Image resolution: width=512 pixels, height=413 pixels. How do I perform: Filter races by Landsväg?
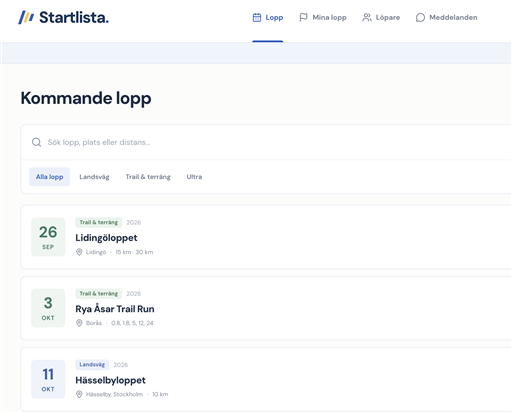pyautogui.click(x=94, y=177)
